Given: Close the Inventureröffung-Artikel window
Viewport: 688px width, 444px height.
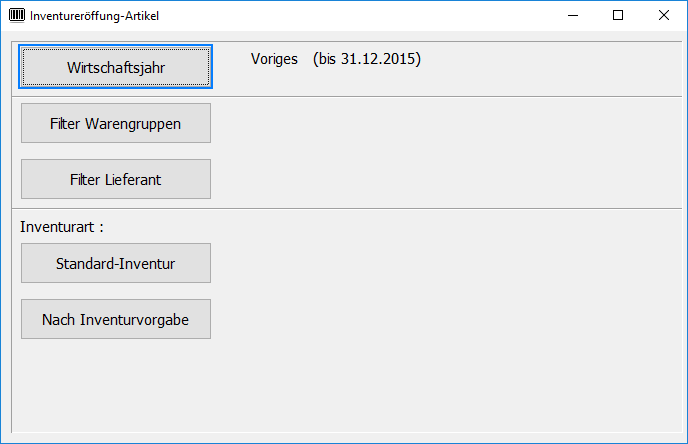Looking at the screenshot, I should point(664,15).
